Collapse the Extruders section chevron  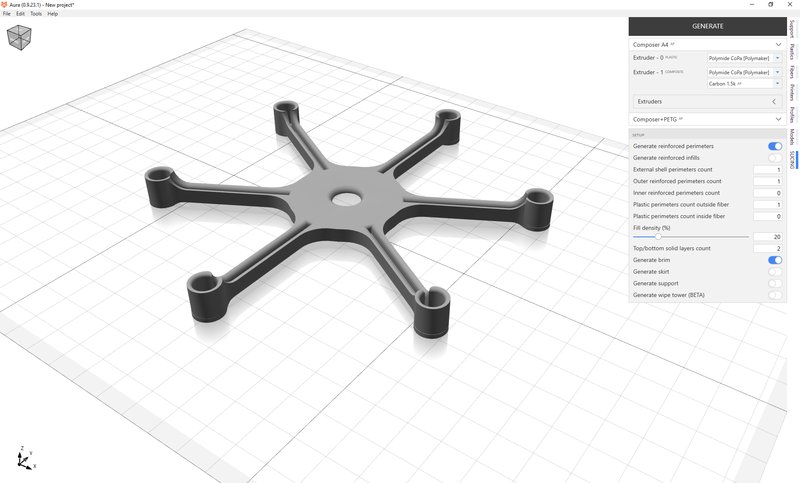pyautogui.click(x=774, y=102)
